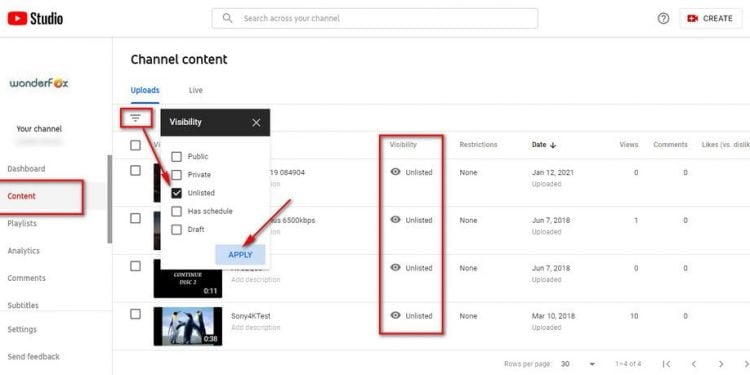Click the Views column header
This screenshot has width=750, height=375.
(629, 144)
